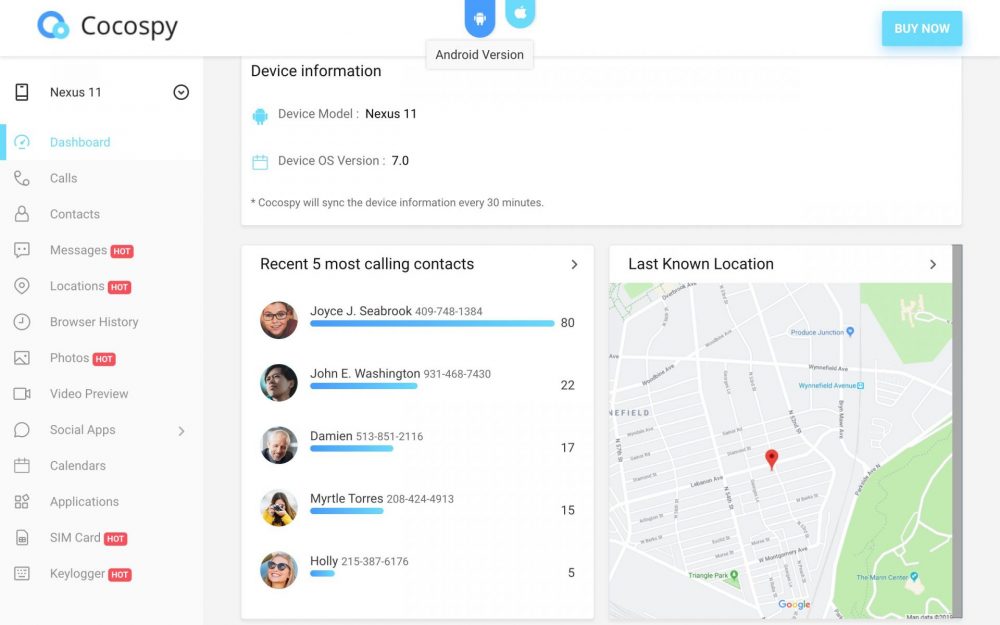Click the Device OS Version value 7.0
Image resolution: width=1000 pixels, height=625 pixels.
pos(400,161)
